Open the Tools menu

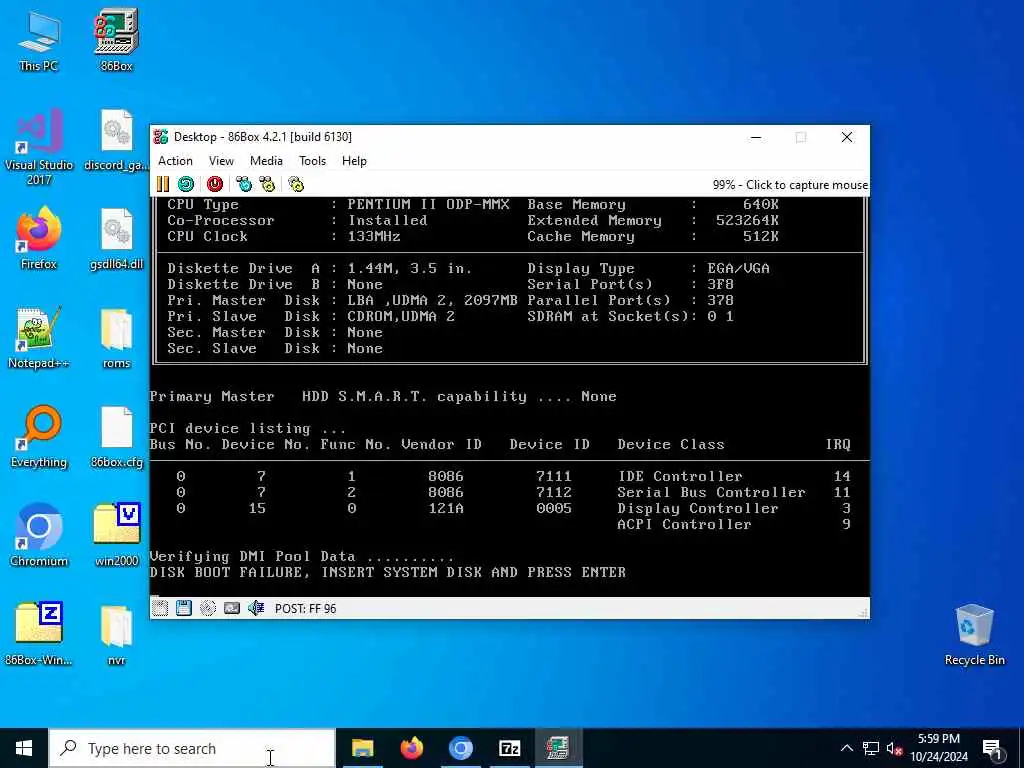[312, 161]
